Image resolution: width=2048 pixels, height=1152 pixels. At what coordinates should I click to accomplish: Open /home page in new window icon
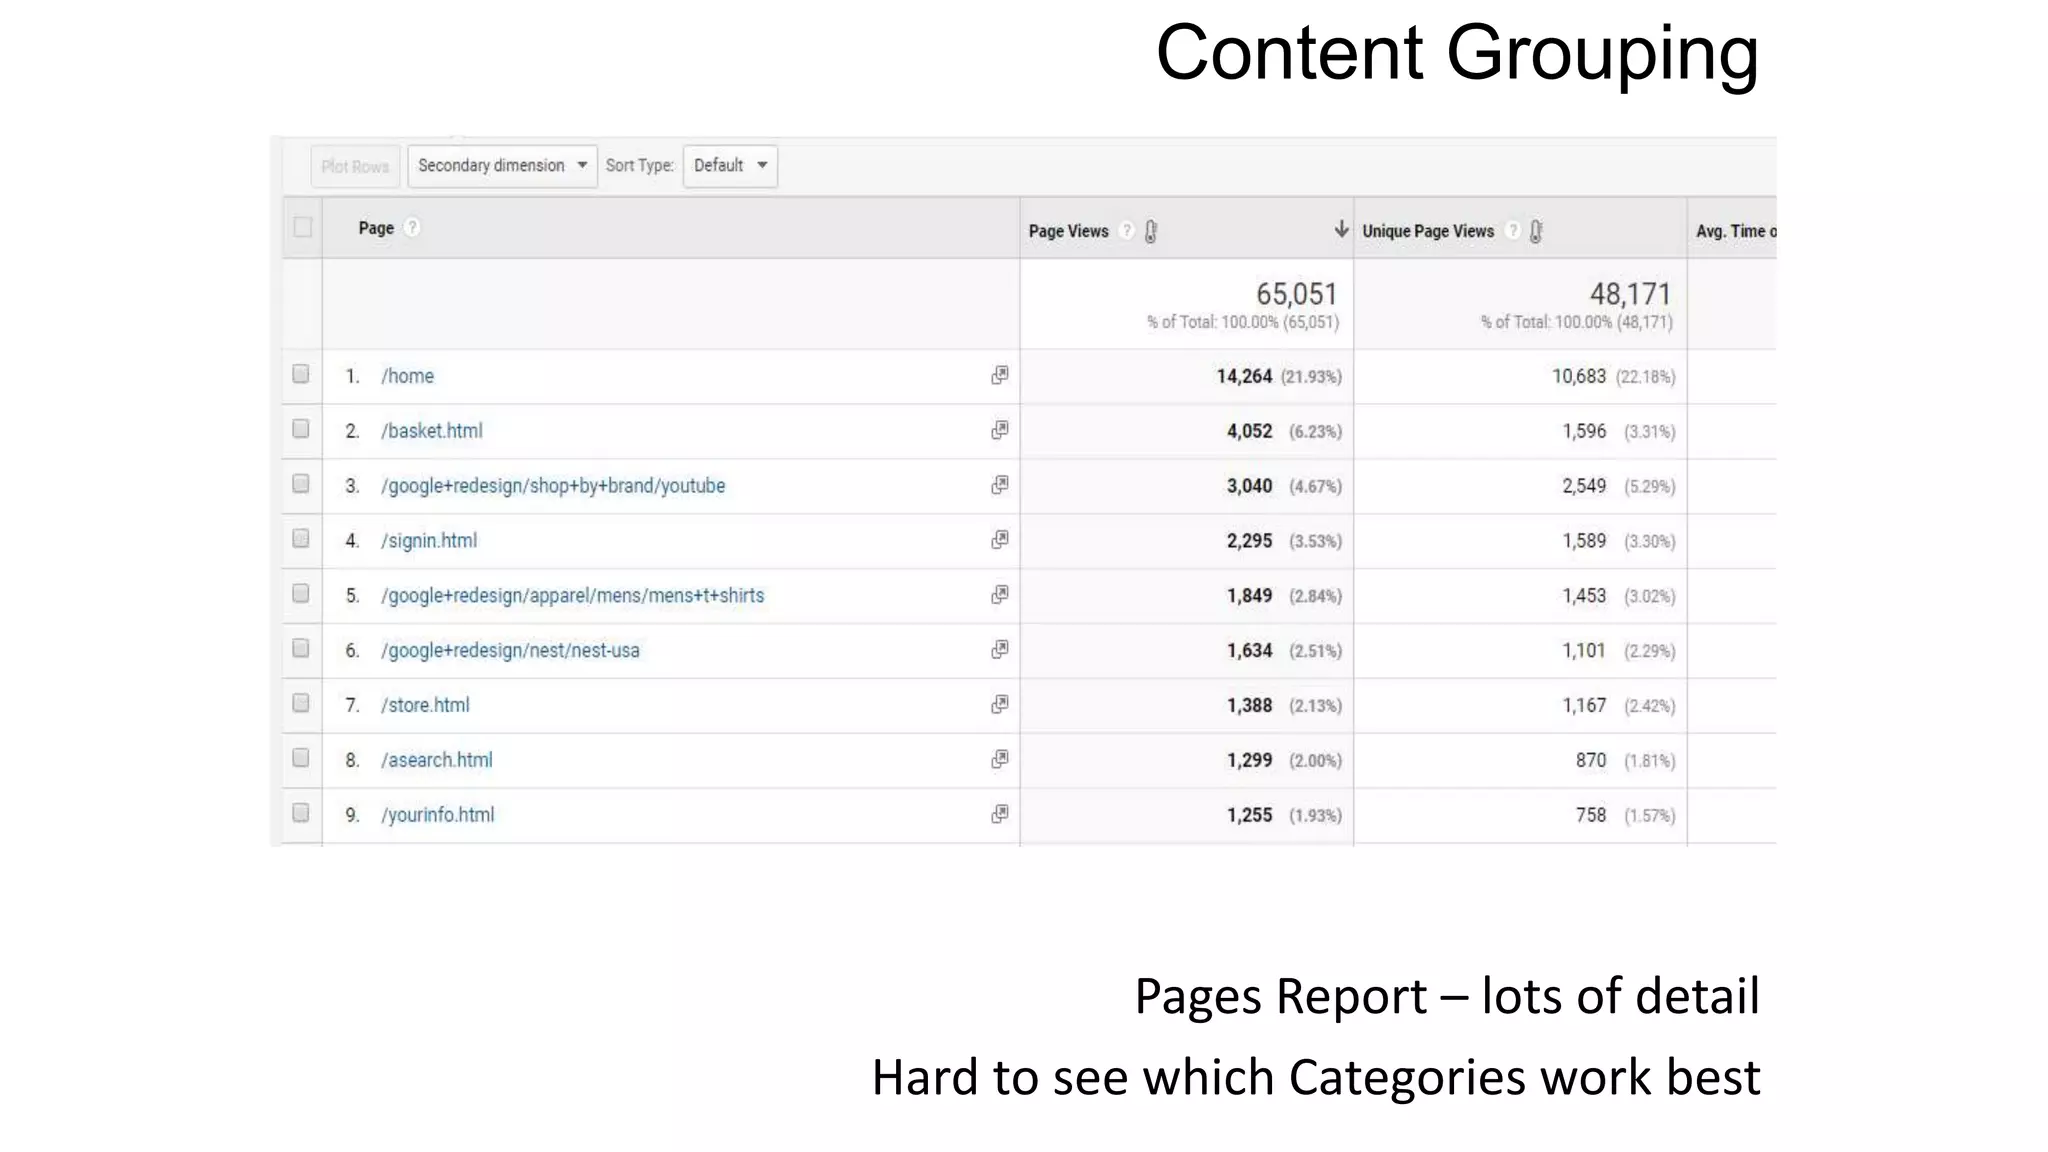[x=999, y=375]
